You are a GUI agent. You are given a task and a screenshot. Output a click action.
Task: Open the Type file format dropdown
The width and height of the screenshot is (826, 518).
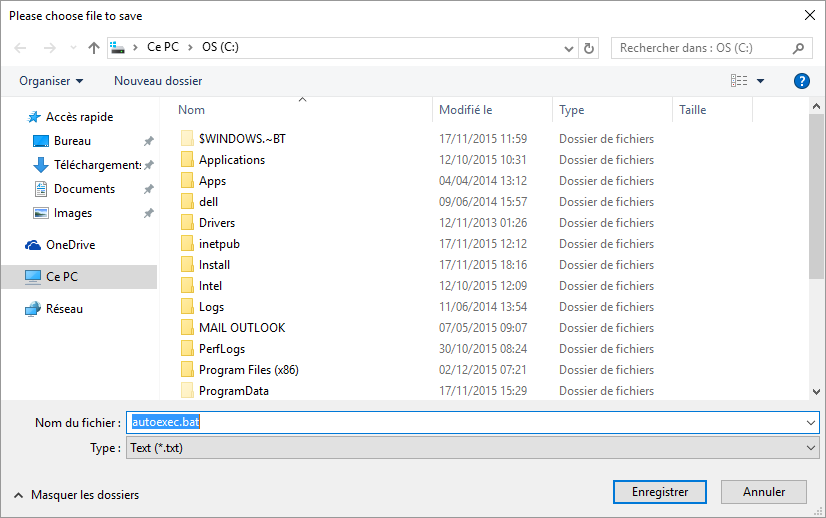click(472, 449)
